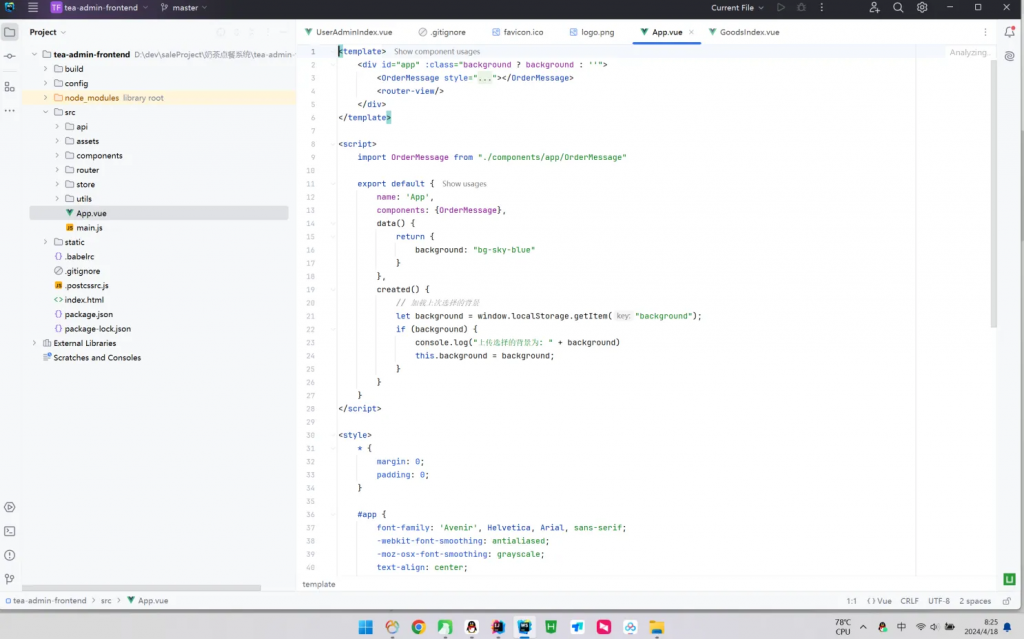The height and width of the screenshot is (639, 1024).
Task: Close the App.vue editor tab
Action: point(691,32)
